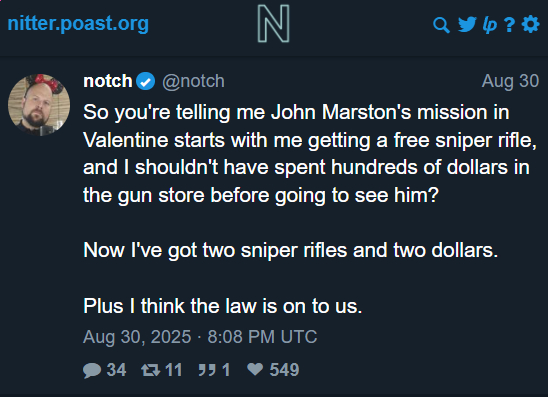Viewport: 548px width, 397px height.
Task: Click the reply bubble icon
Action: tap(92, 370)
